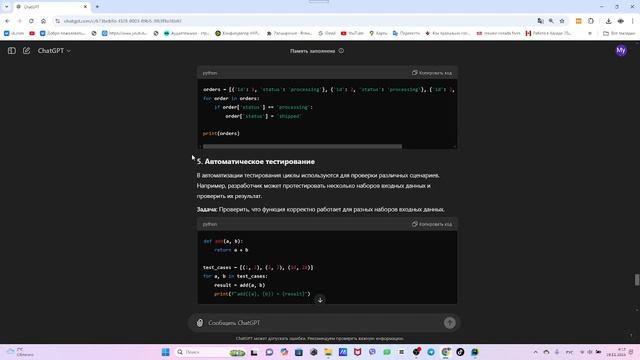Click the zoom magnifier icon in address bar
Screen dimensions: 640x360
pos(551,21)
